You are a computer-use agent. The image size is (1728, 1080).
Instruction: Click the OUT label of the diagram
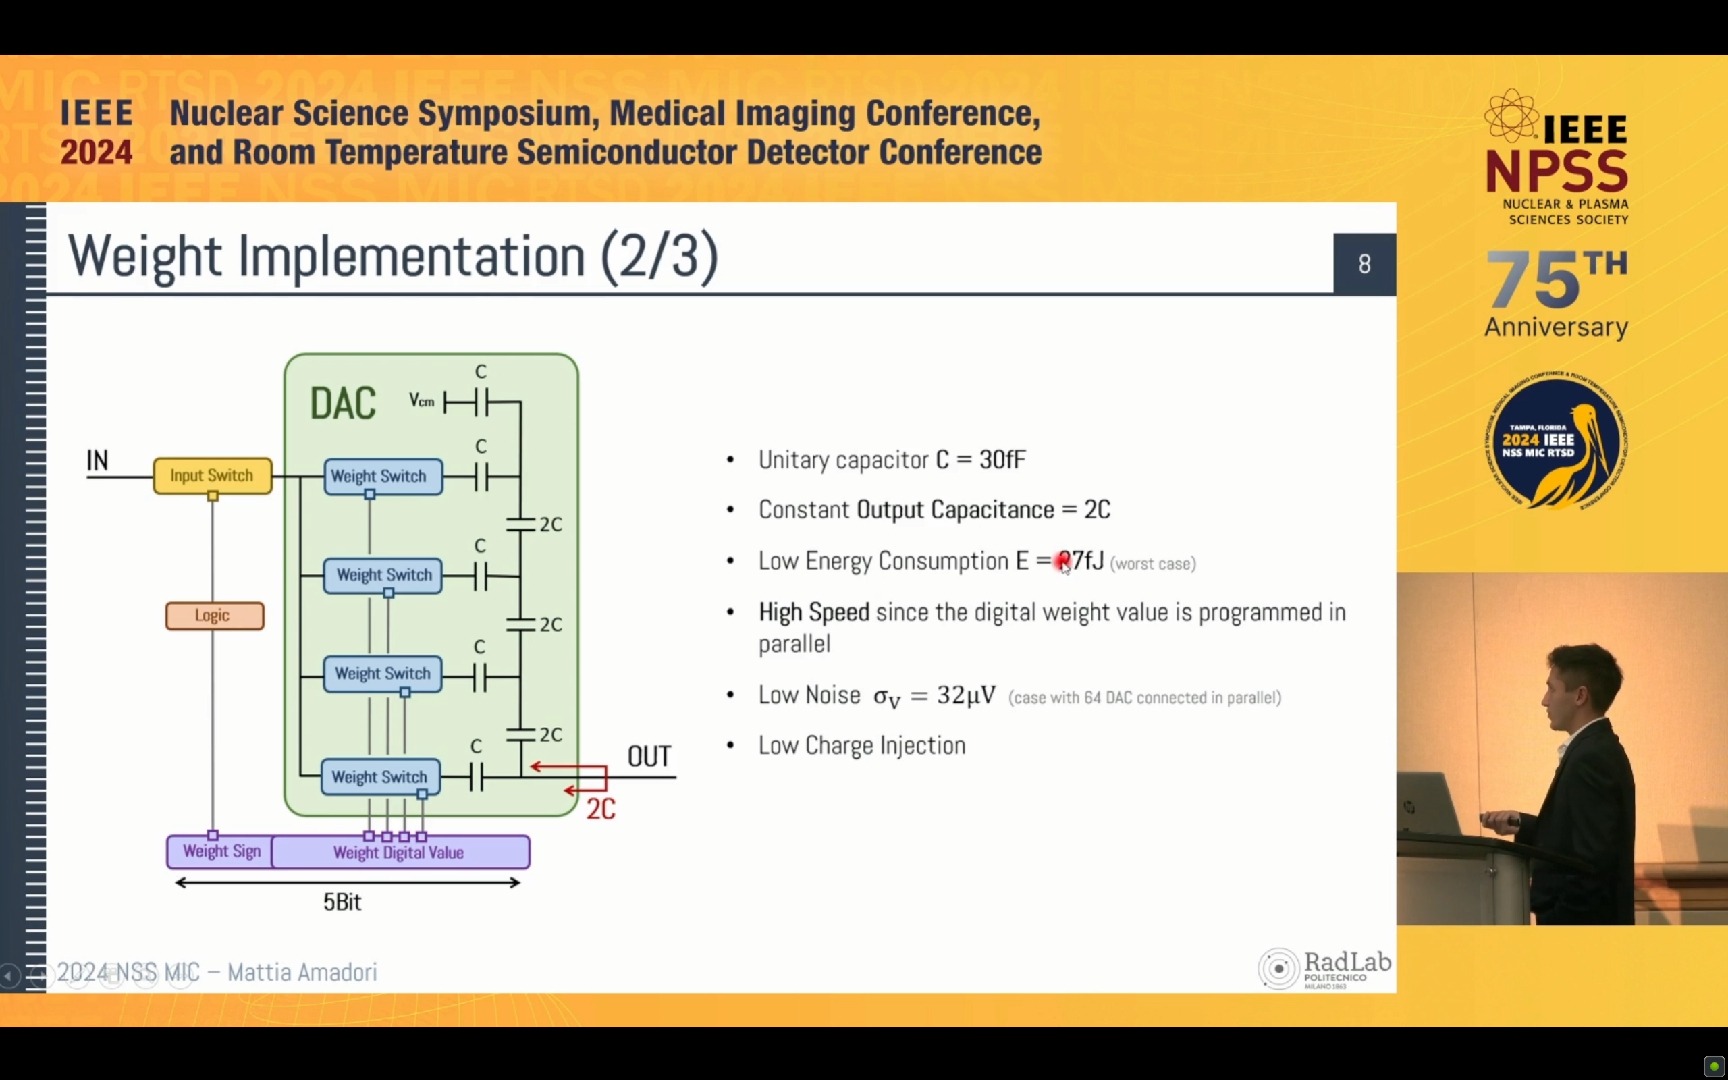click(649, 757)
